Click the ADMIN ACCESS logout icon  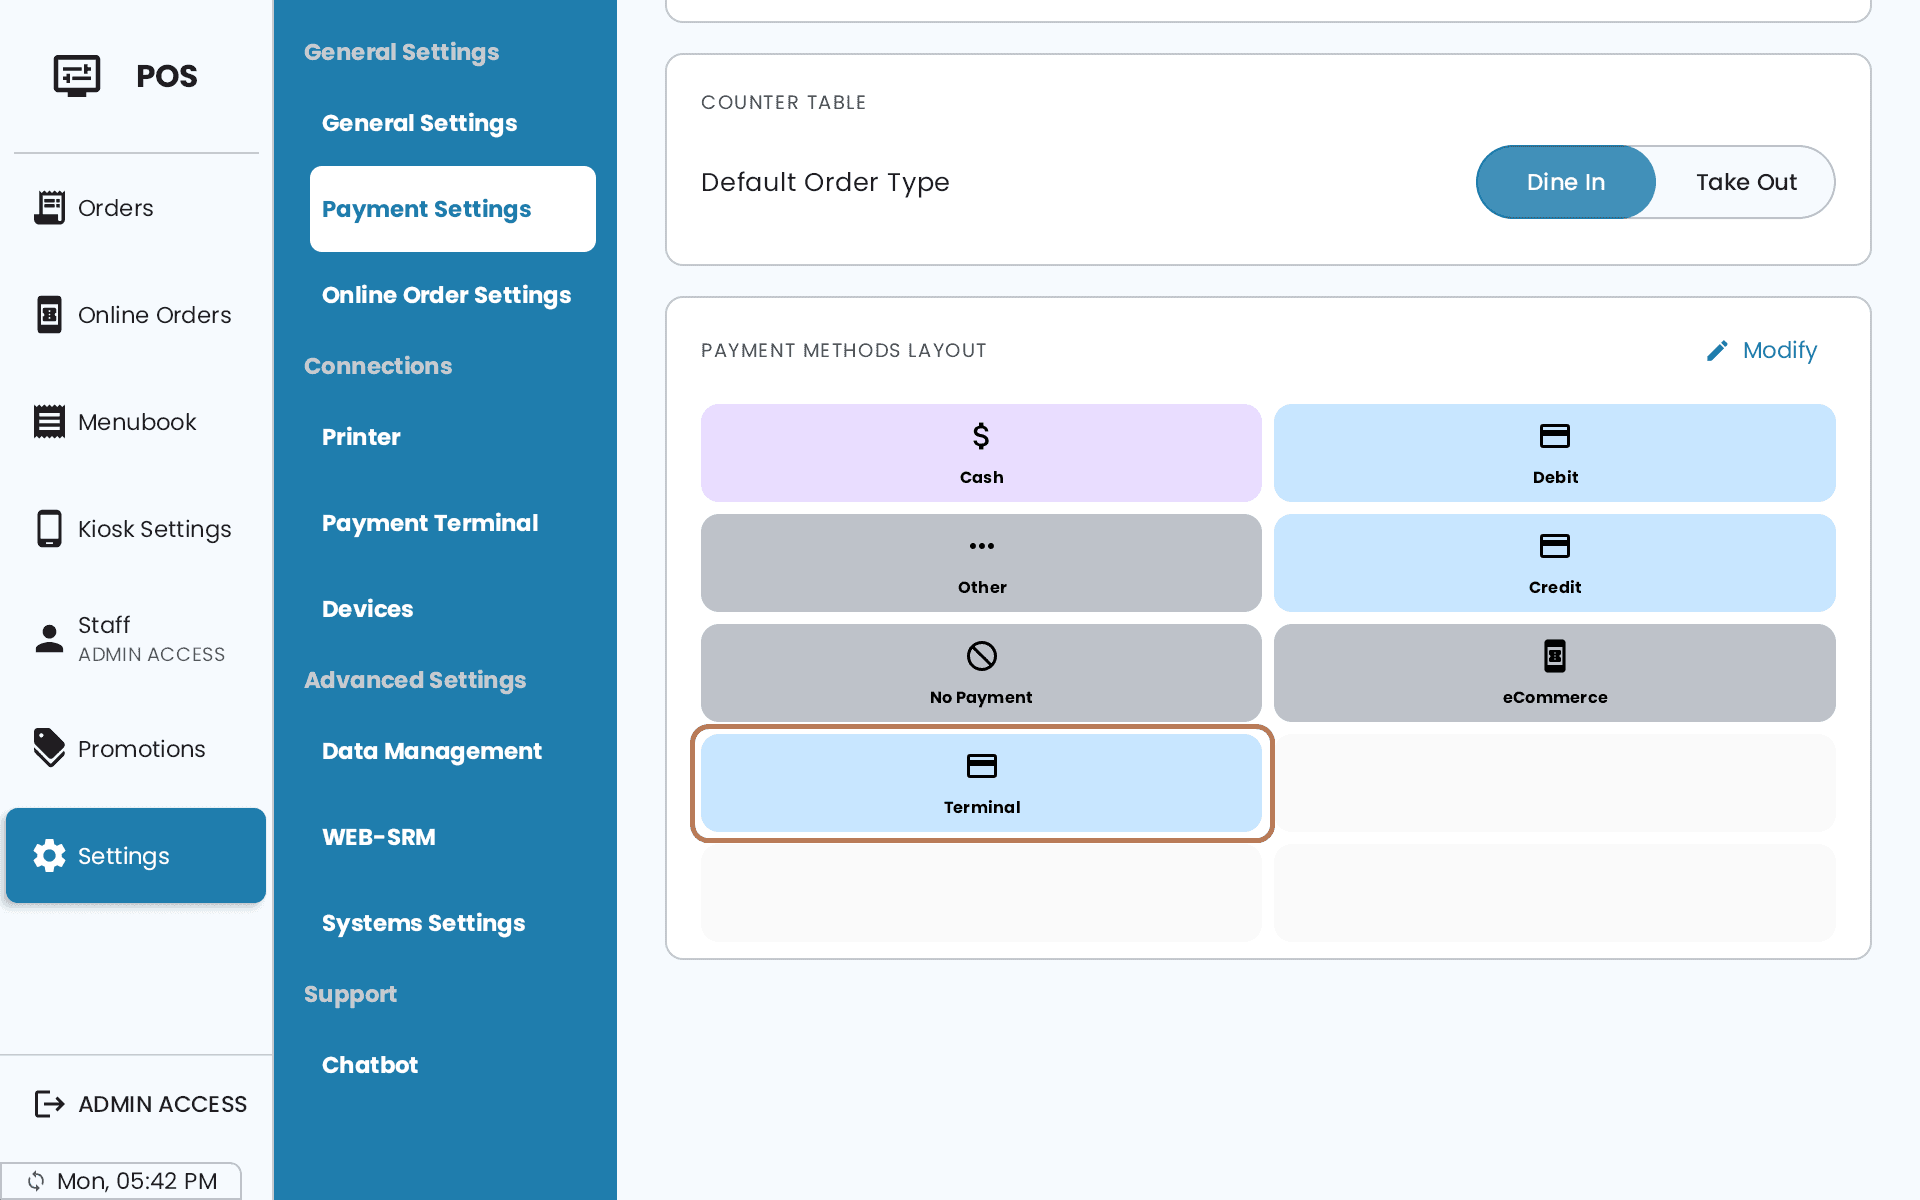tap(49, 1104)
